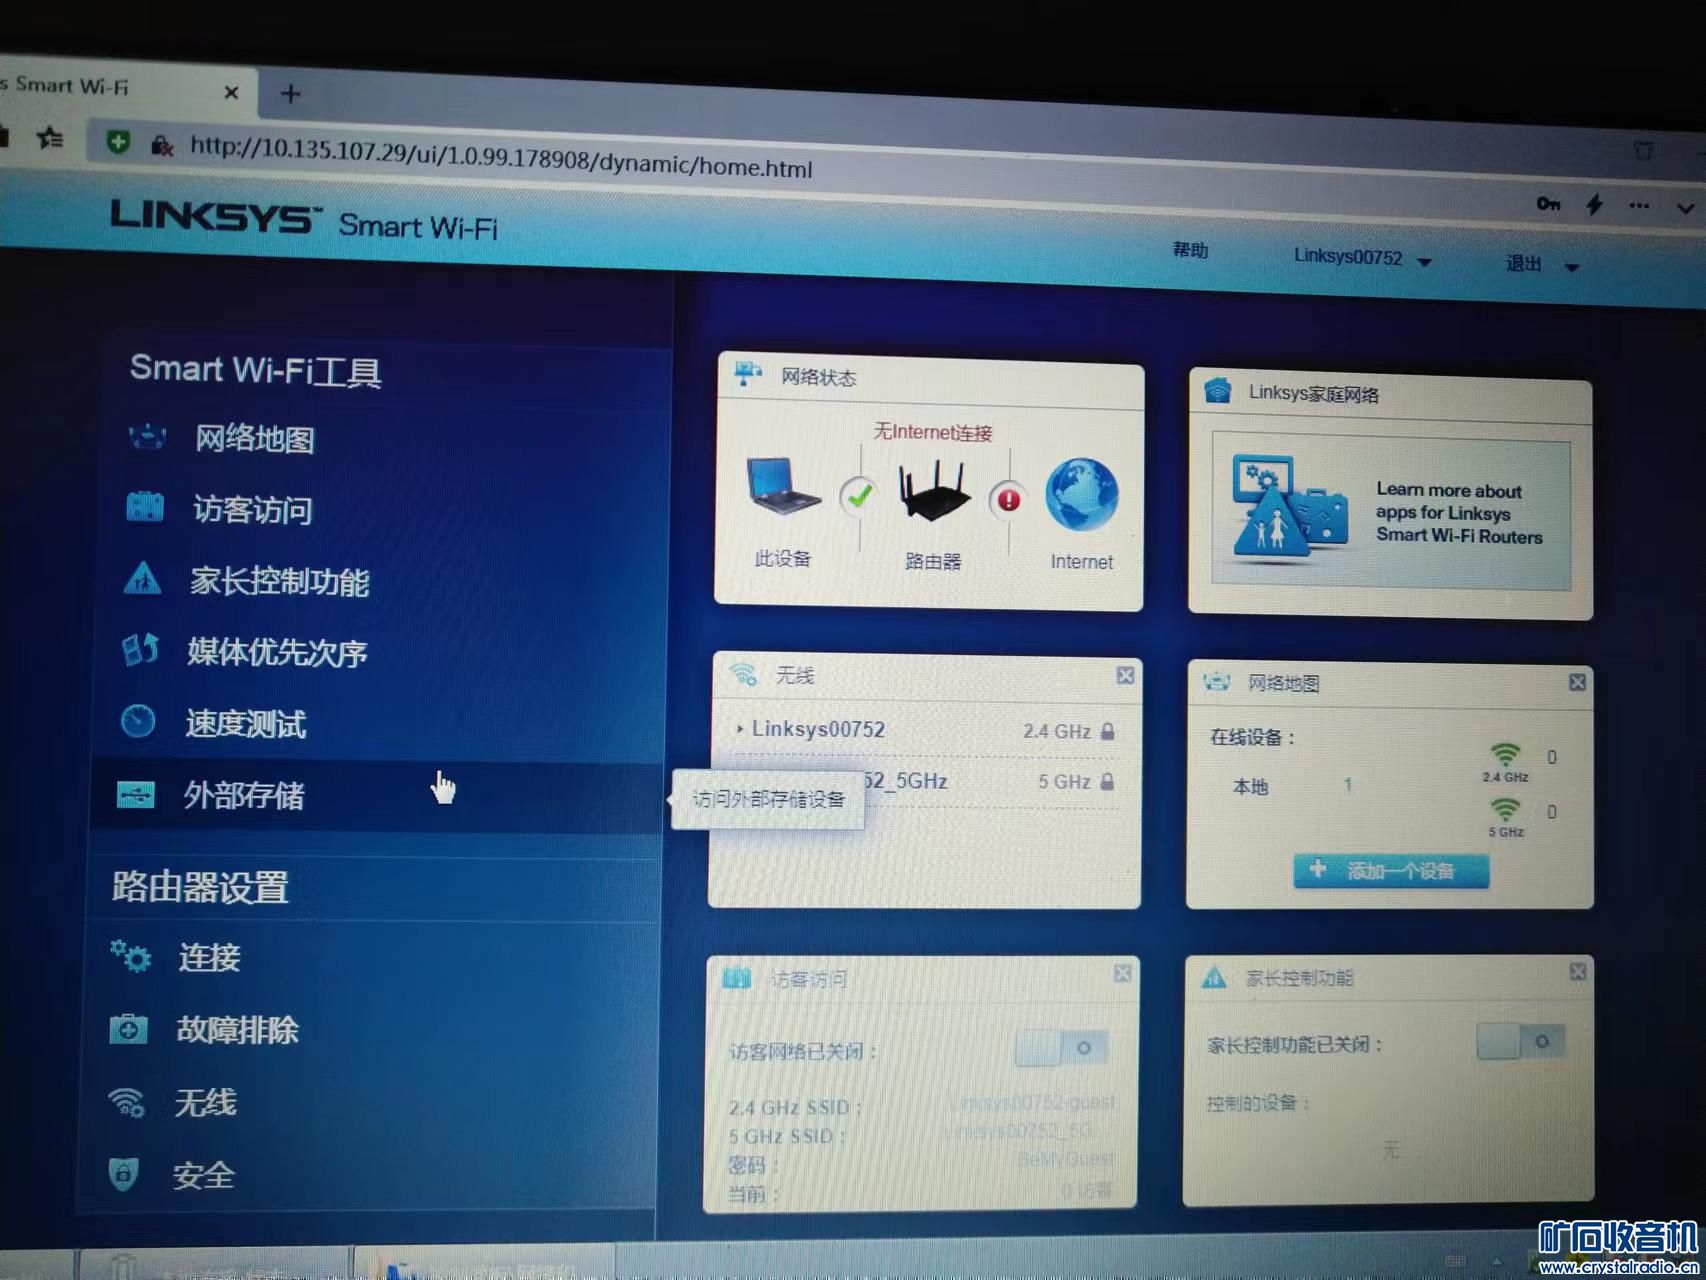Click the browser lightning bolt icon
The height and width of the screenshot is (1280, 1706).
[x=1594, y=205]
